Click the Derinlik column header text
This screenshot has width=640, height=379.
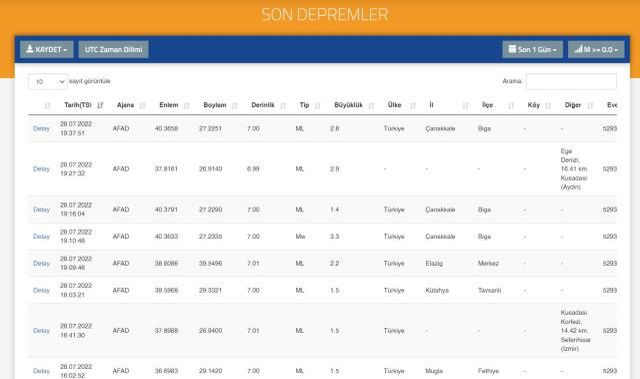point(263,105)
